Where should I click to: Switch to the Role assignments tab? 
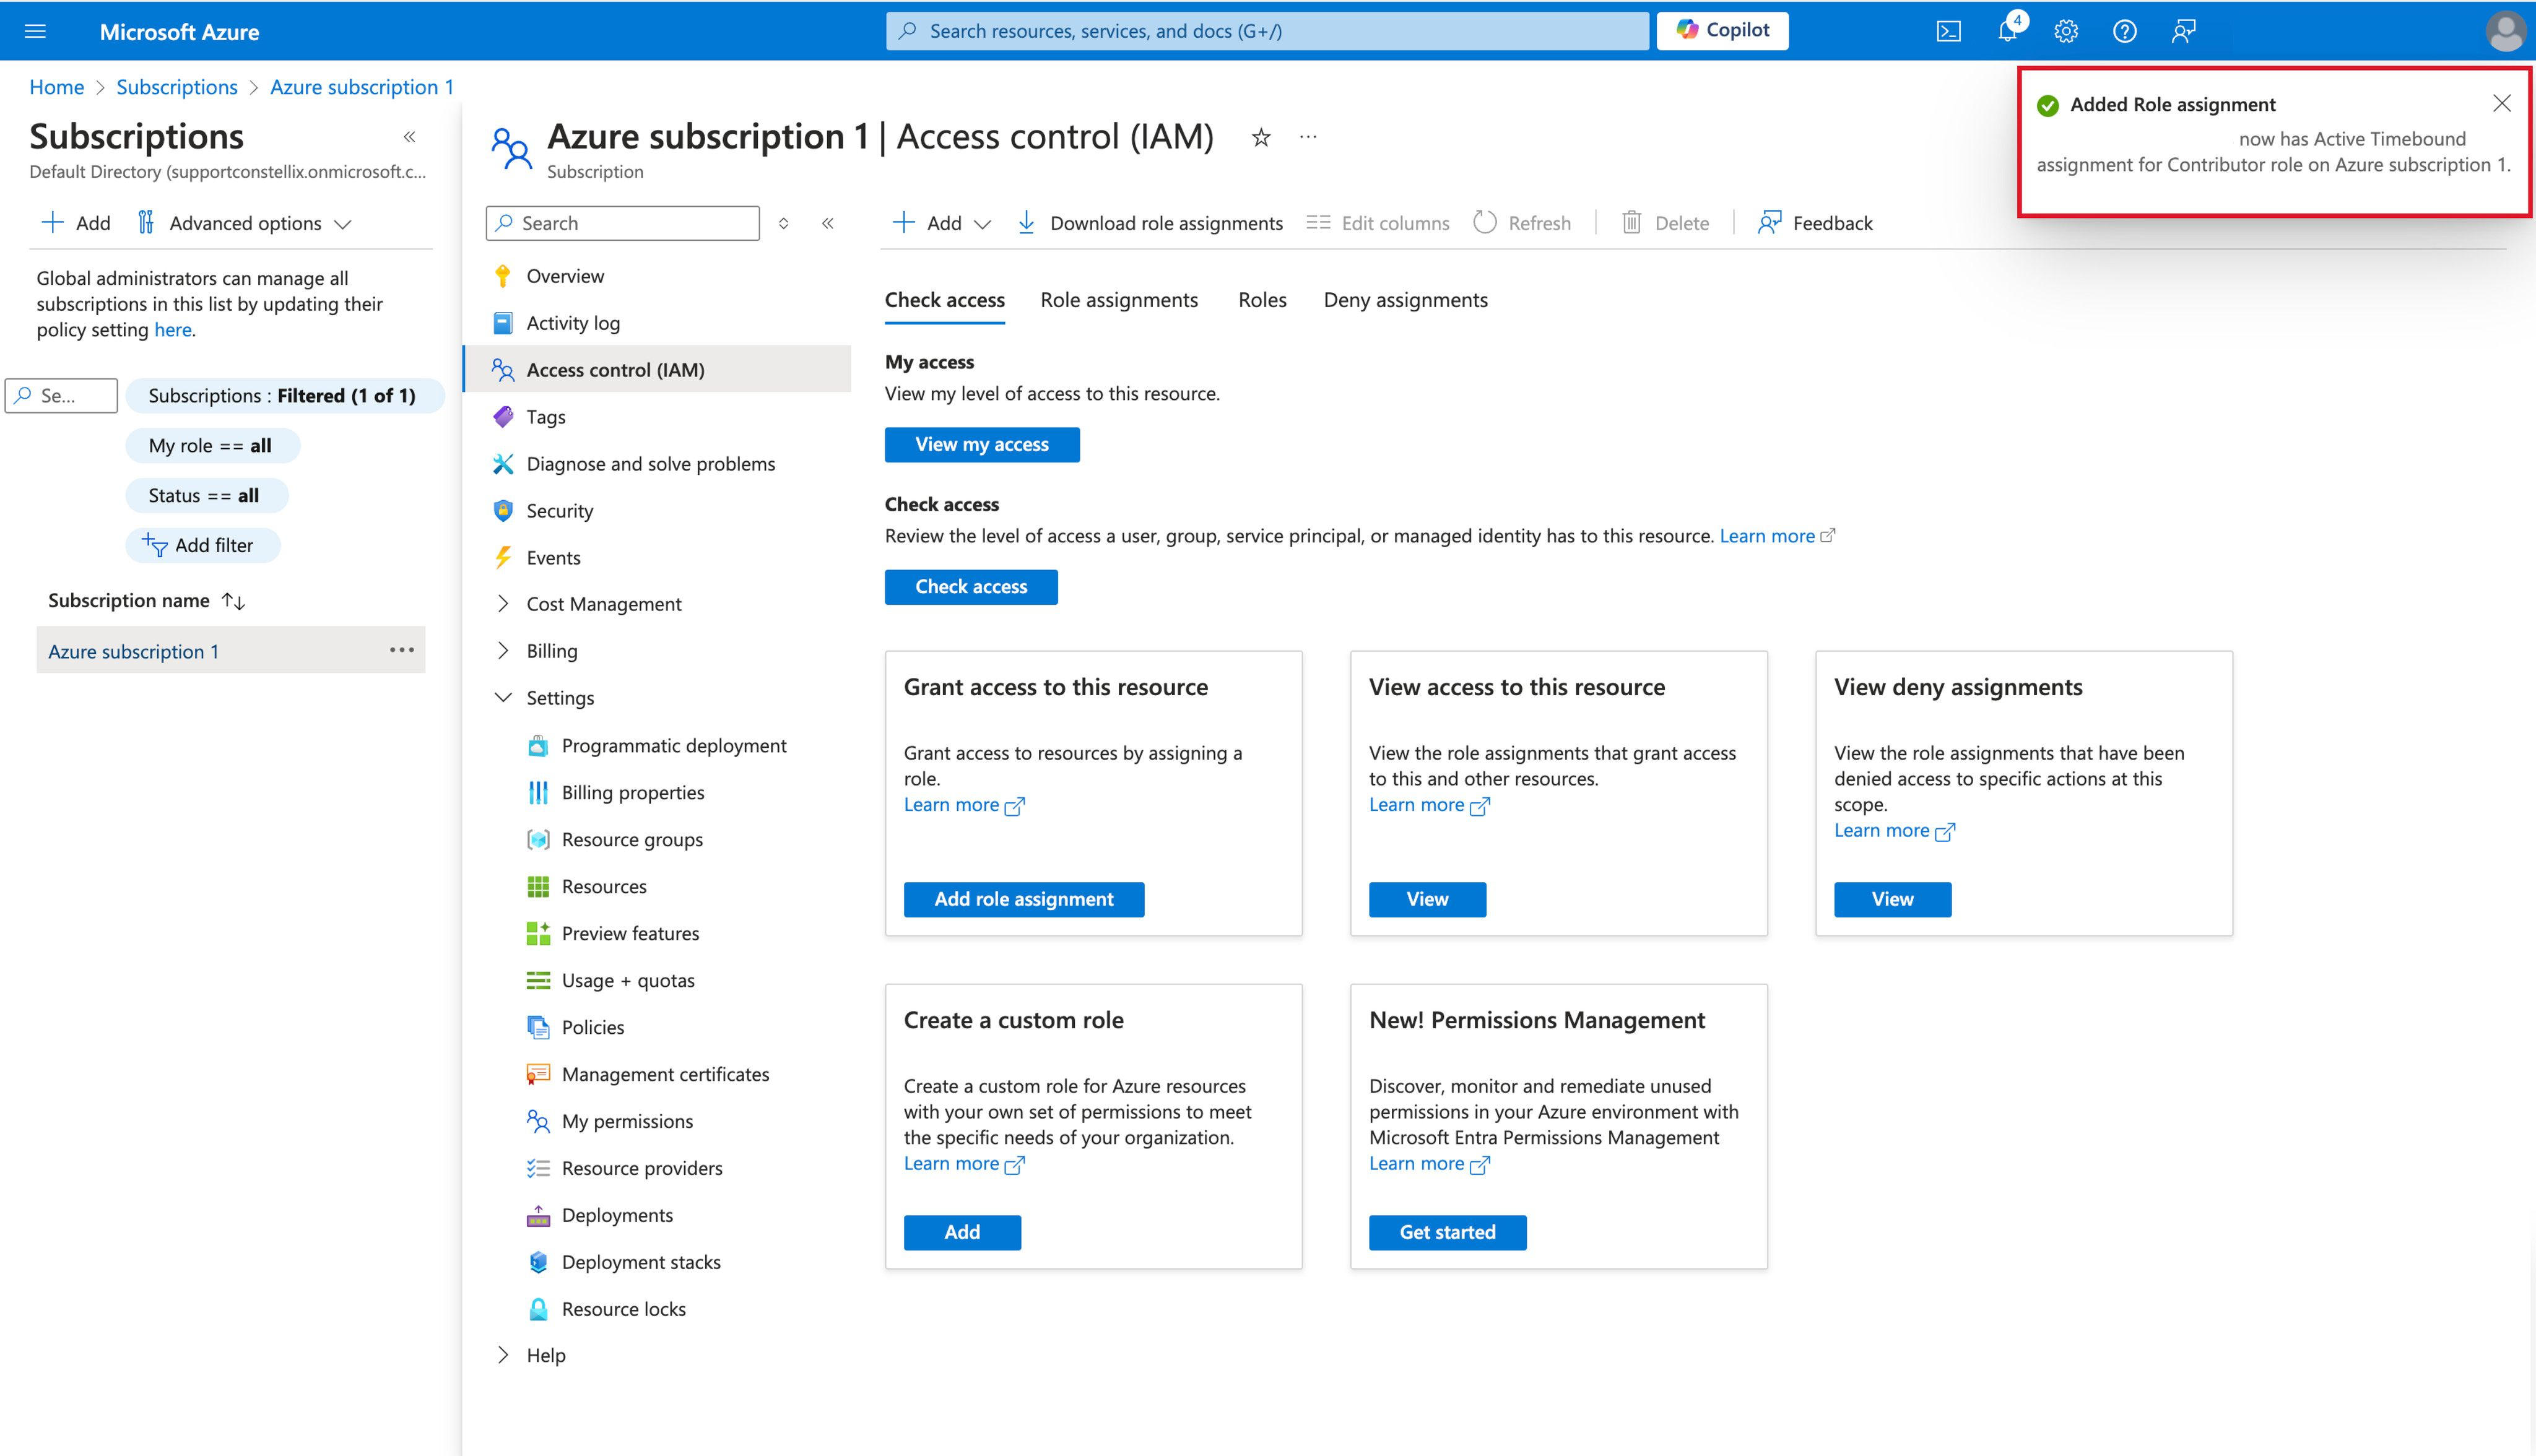coord(1118,300)
